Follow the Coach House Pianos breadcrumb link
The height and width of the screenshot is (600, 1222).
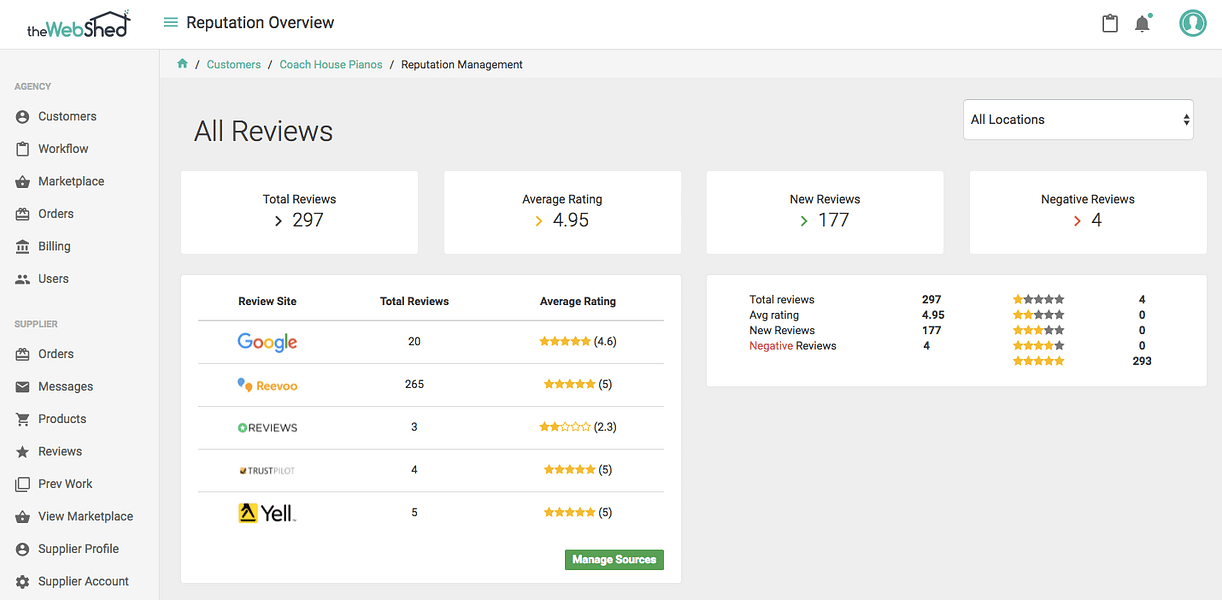(x=331, y=64)
